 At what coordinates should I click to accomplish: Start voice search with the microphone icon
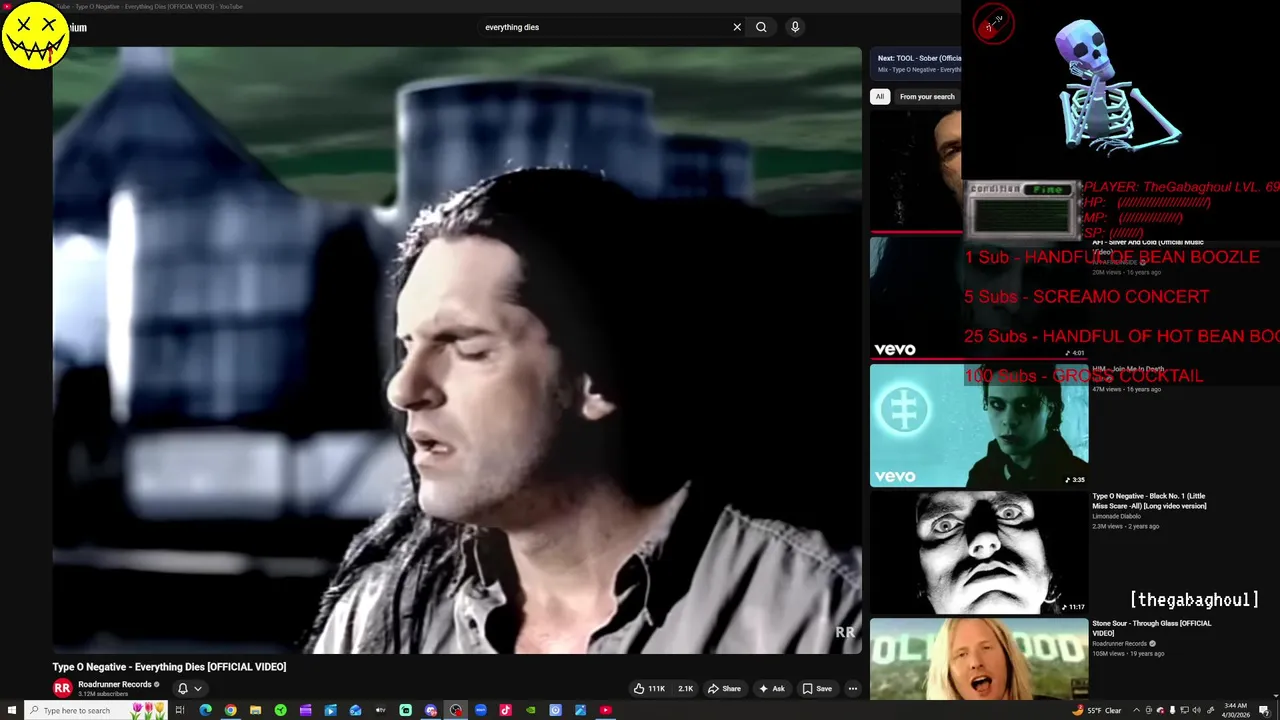click(795, 27)
